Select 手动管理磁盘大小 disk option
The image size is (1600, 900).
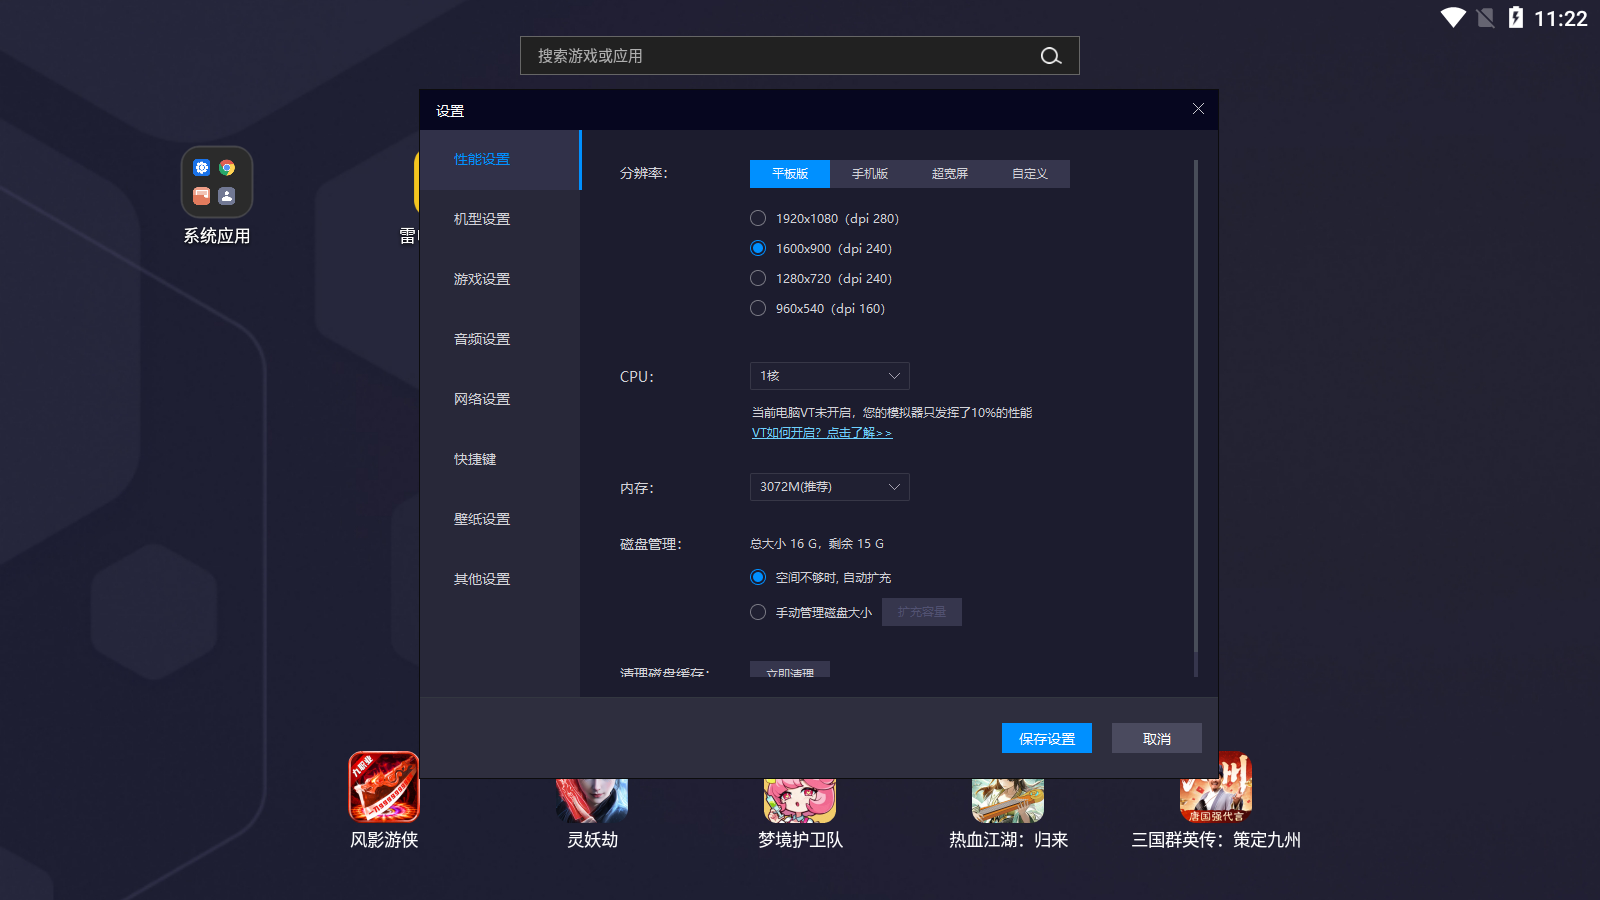(758, 612)
